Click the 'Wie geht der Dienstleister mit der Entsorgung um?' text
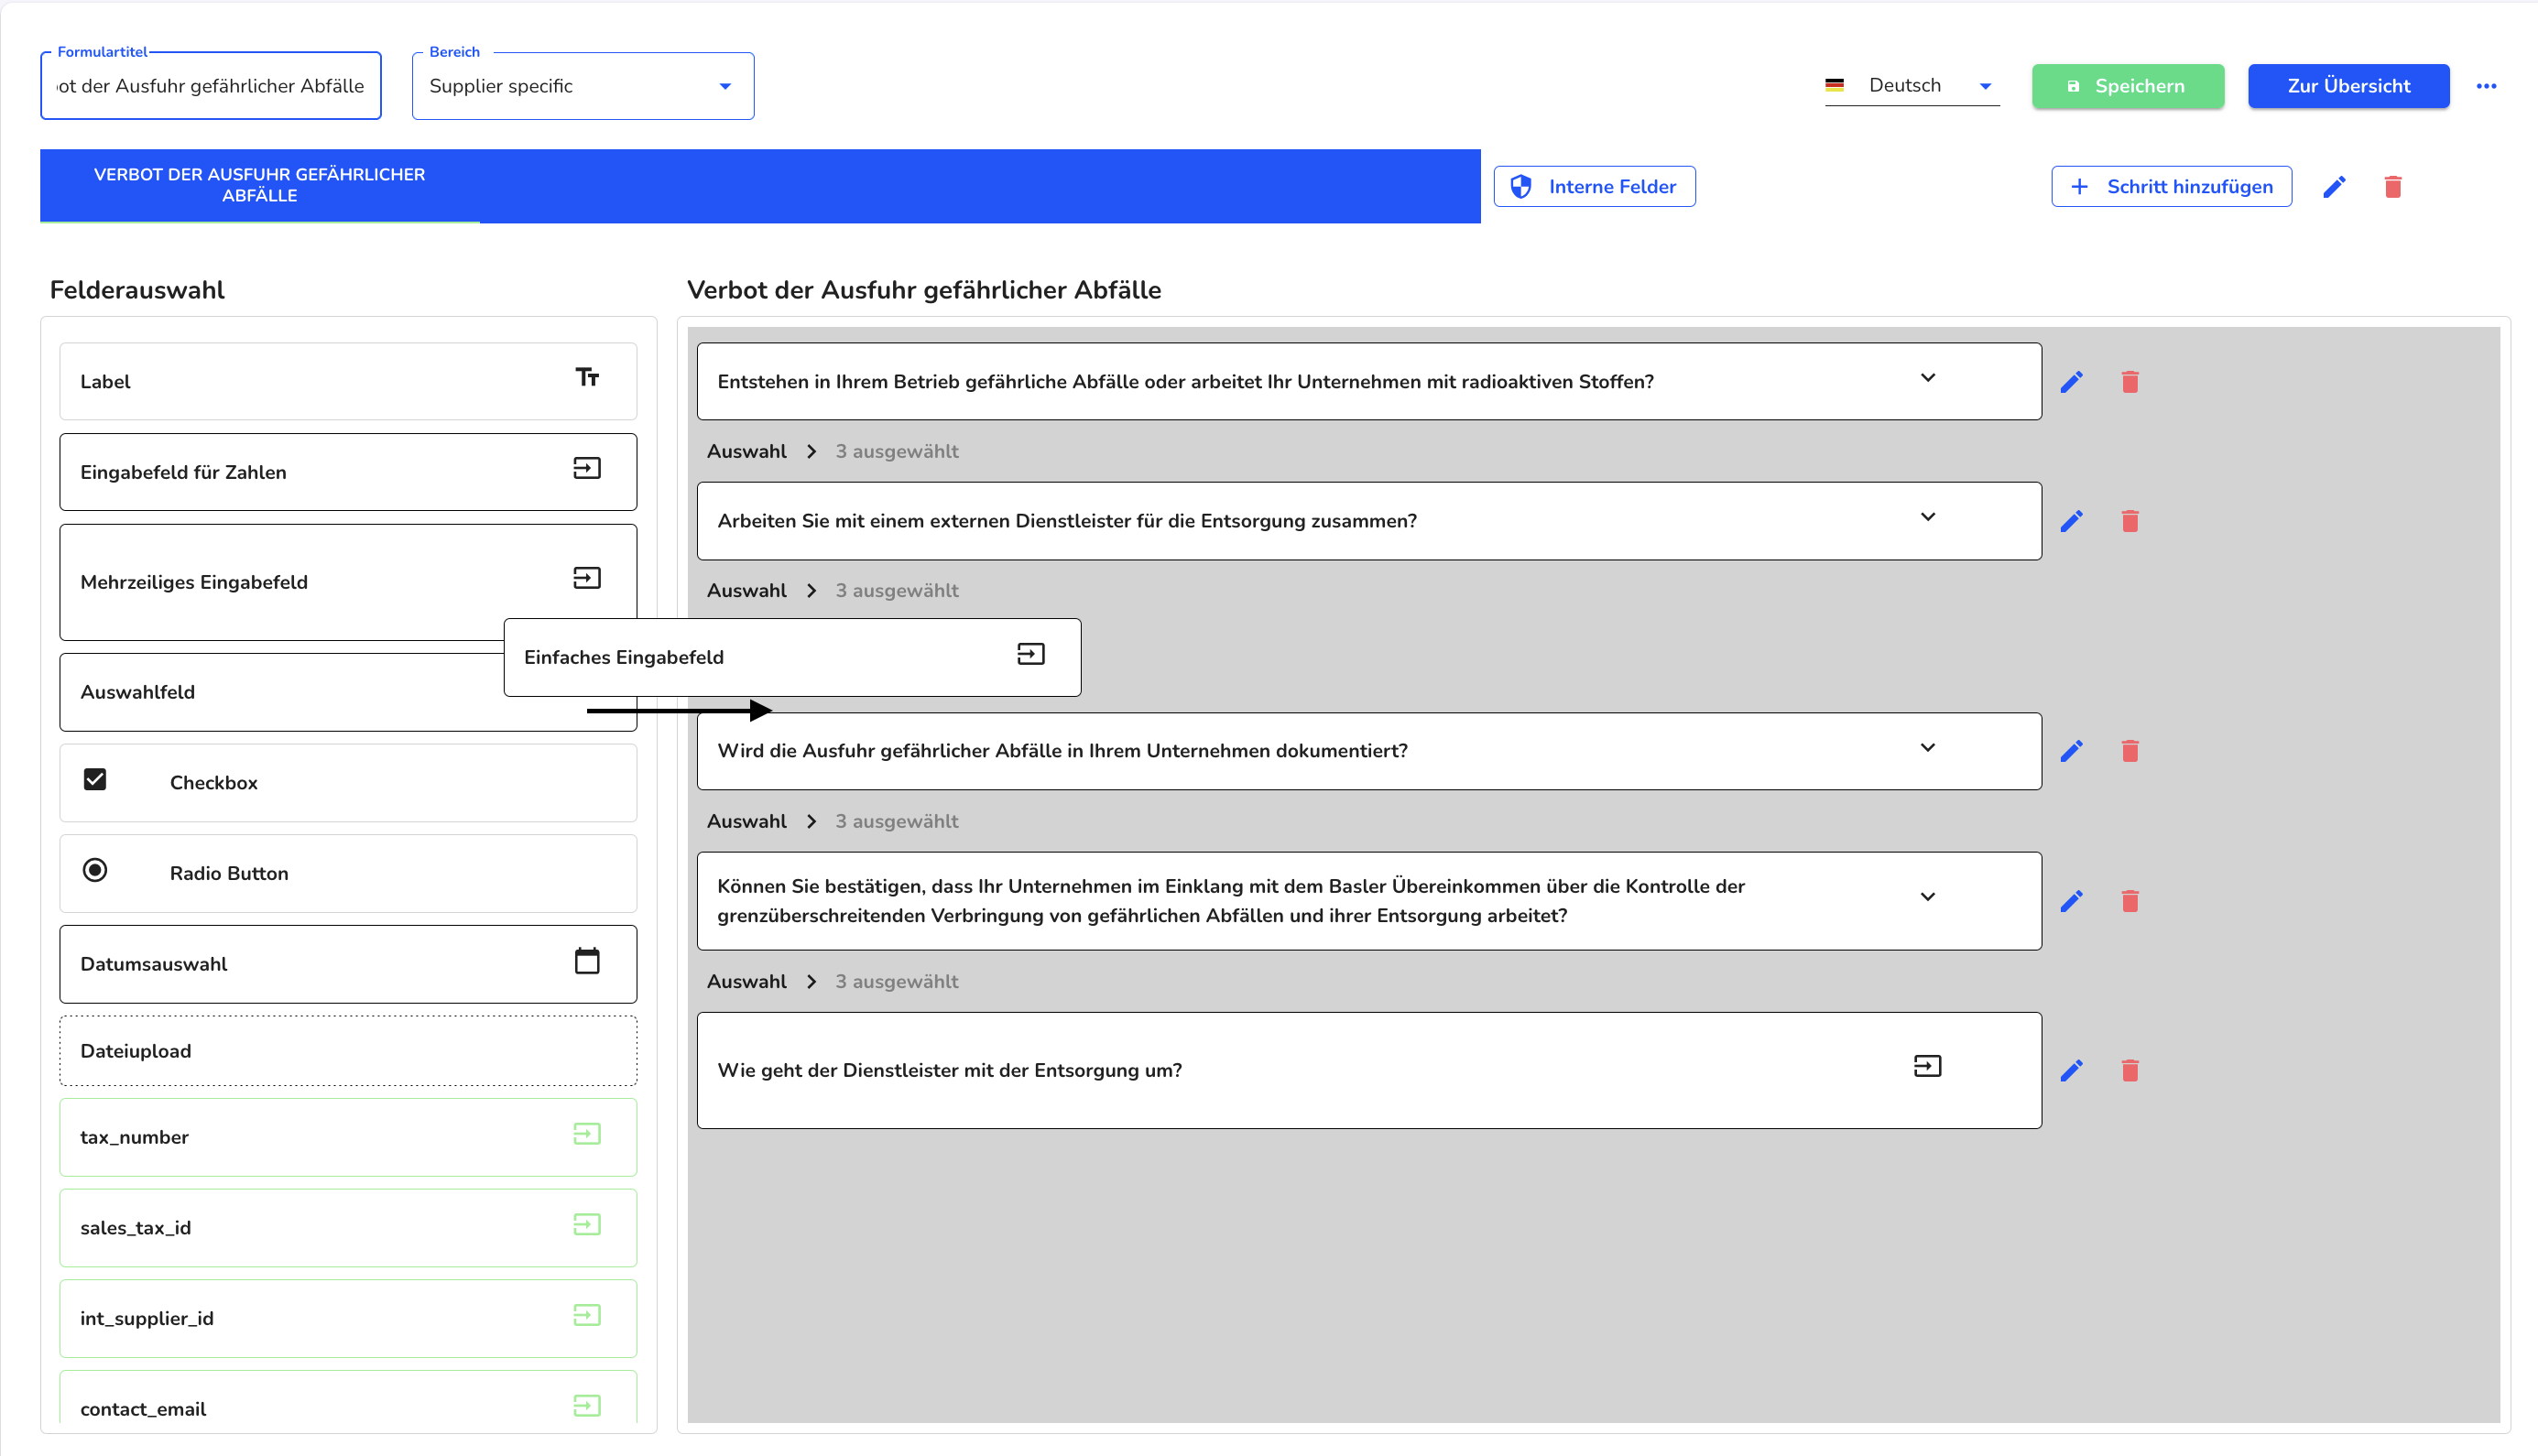This screenshot has height=1456, width=2538. [949, 1071]
